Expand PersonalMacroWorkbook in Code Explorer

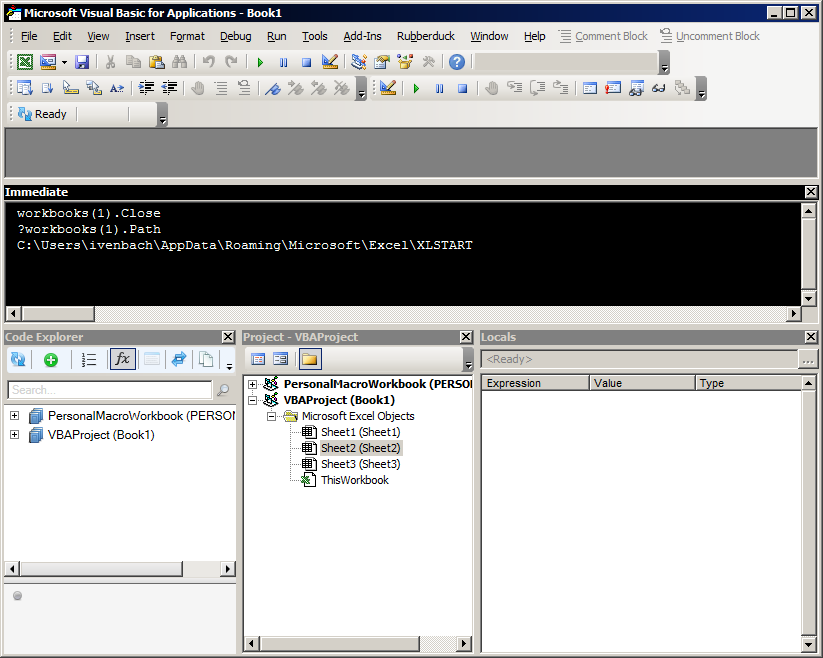point(14,416)
